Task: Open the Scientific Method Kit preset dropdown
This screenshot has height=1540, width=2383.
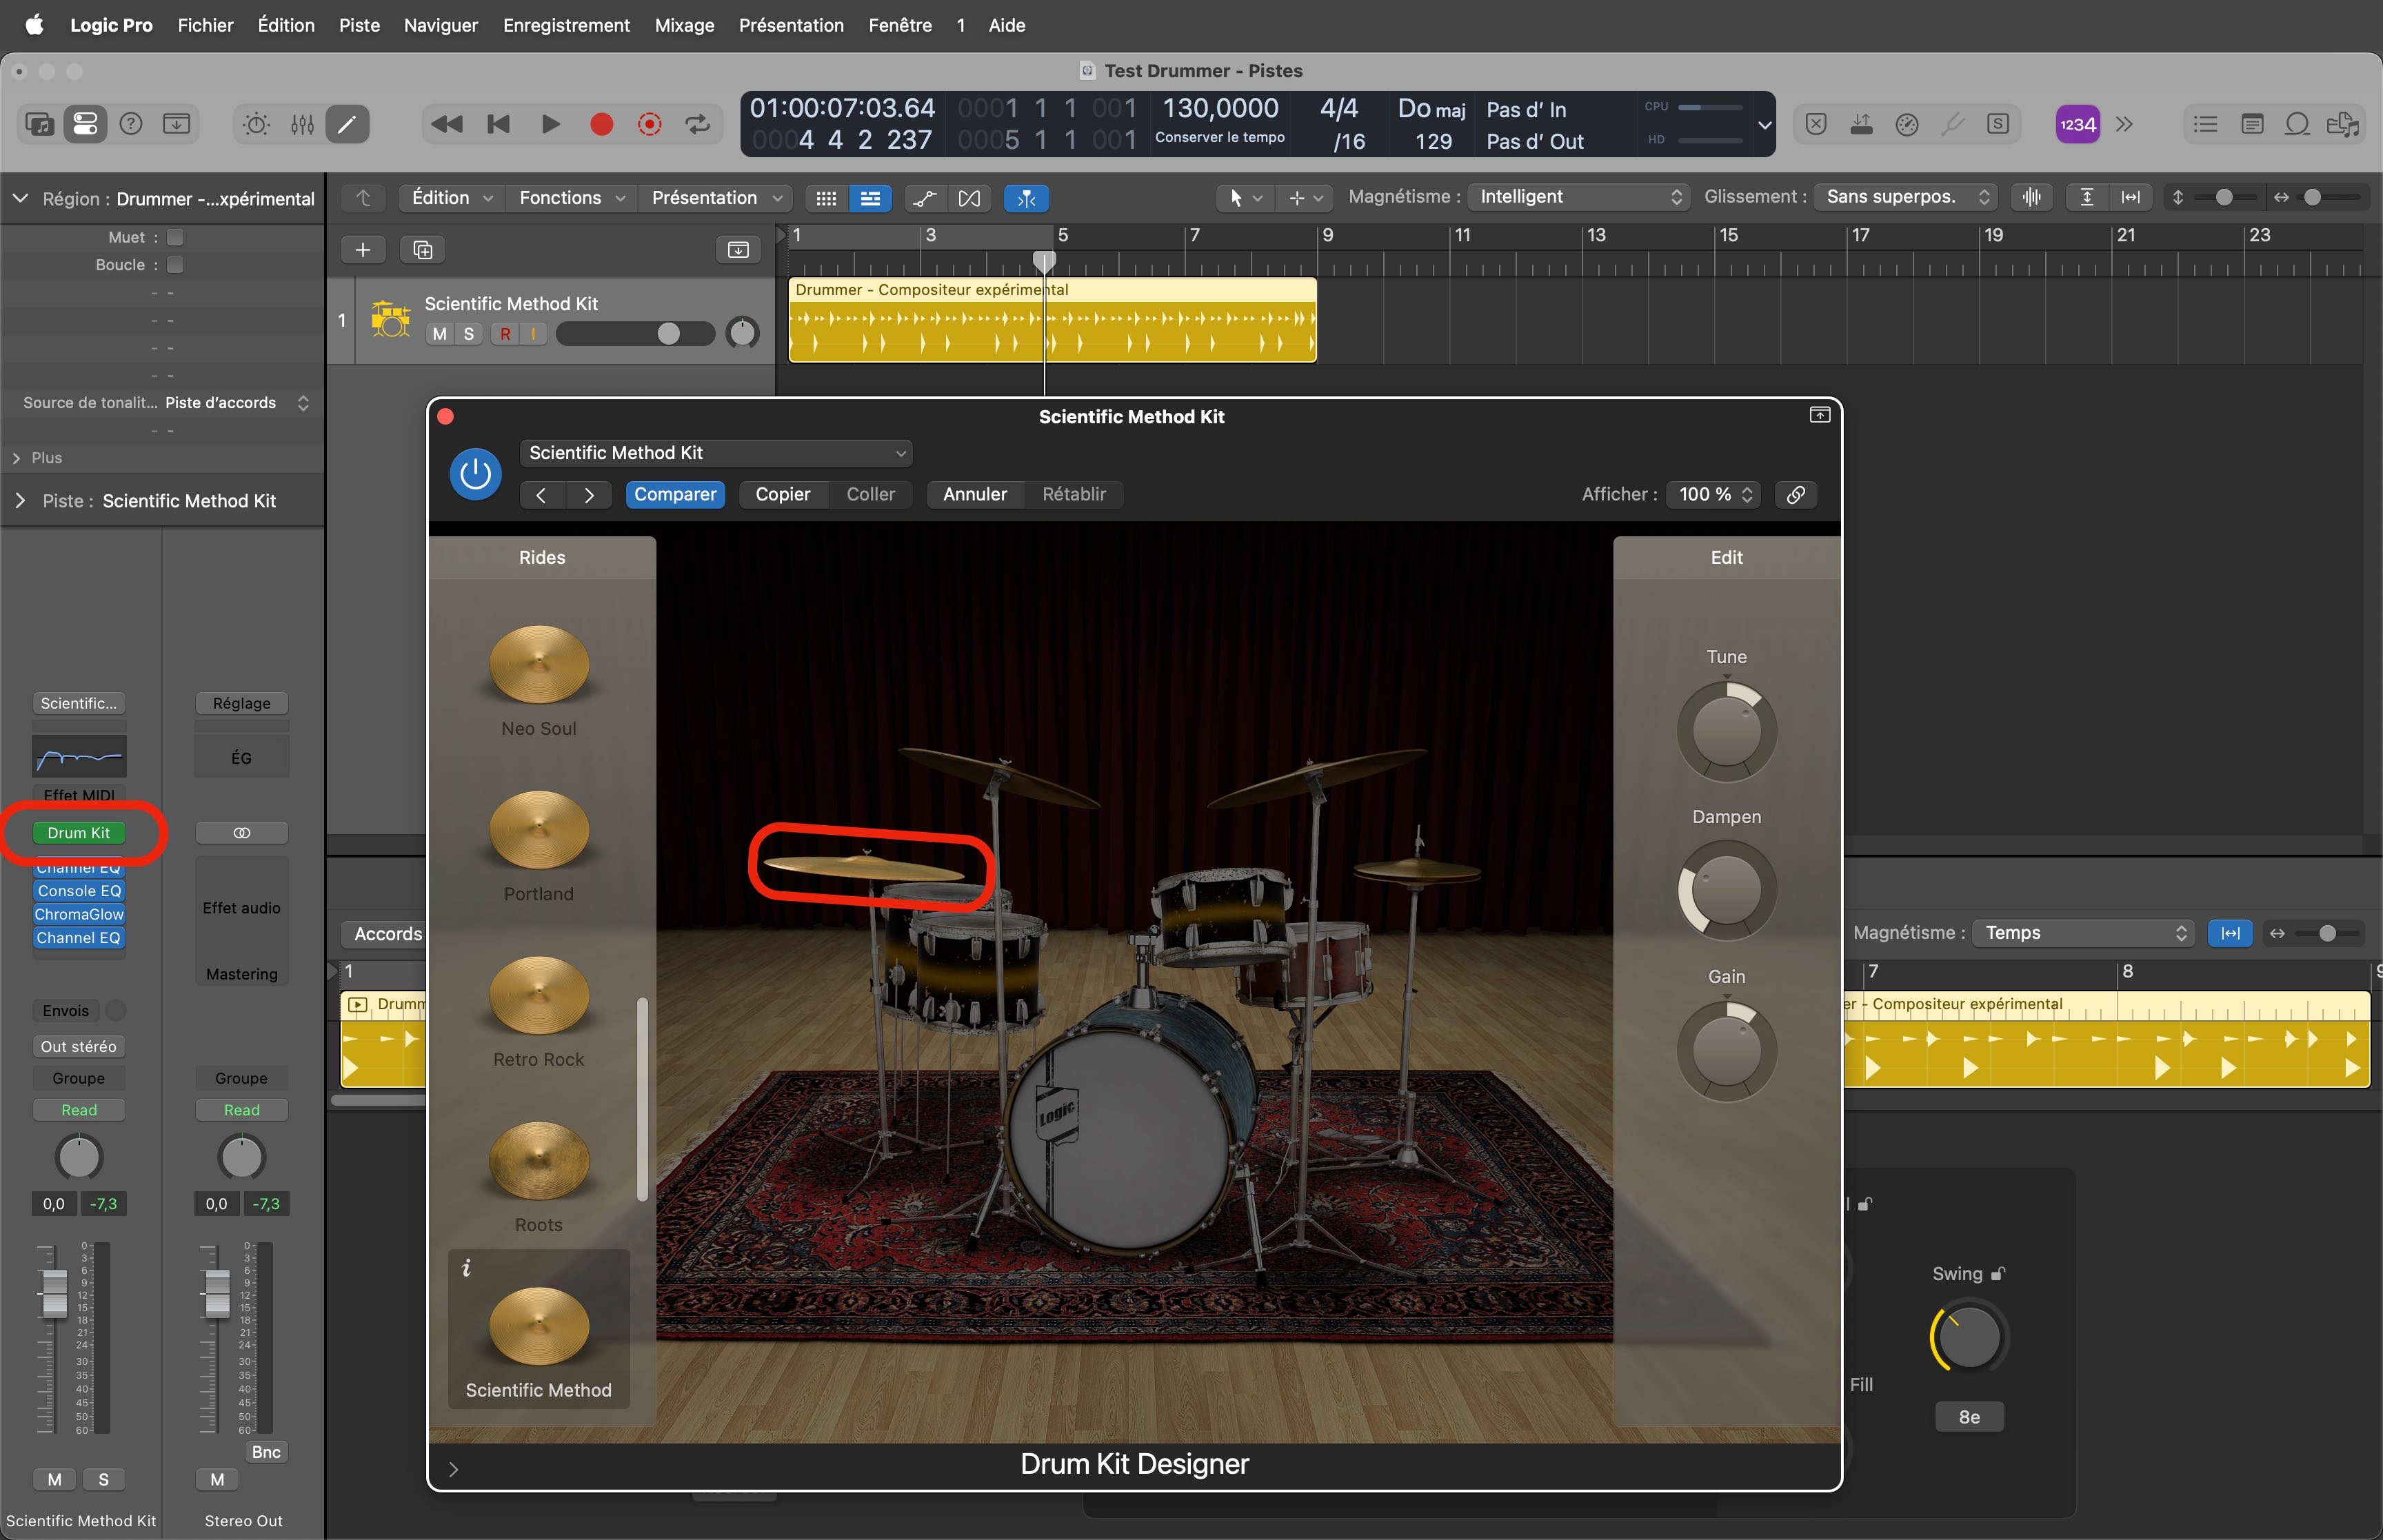Action: point(716,453)
